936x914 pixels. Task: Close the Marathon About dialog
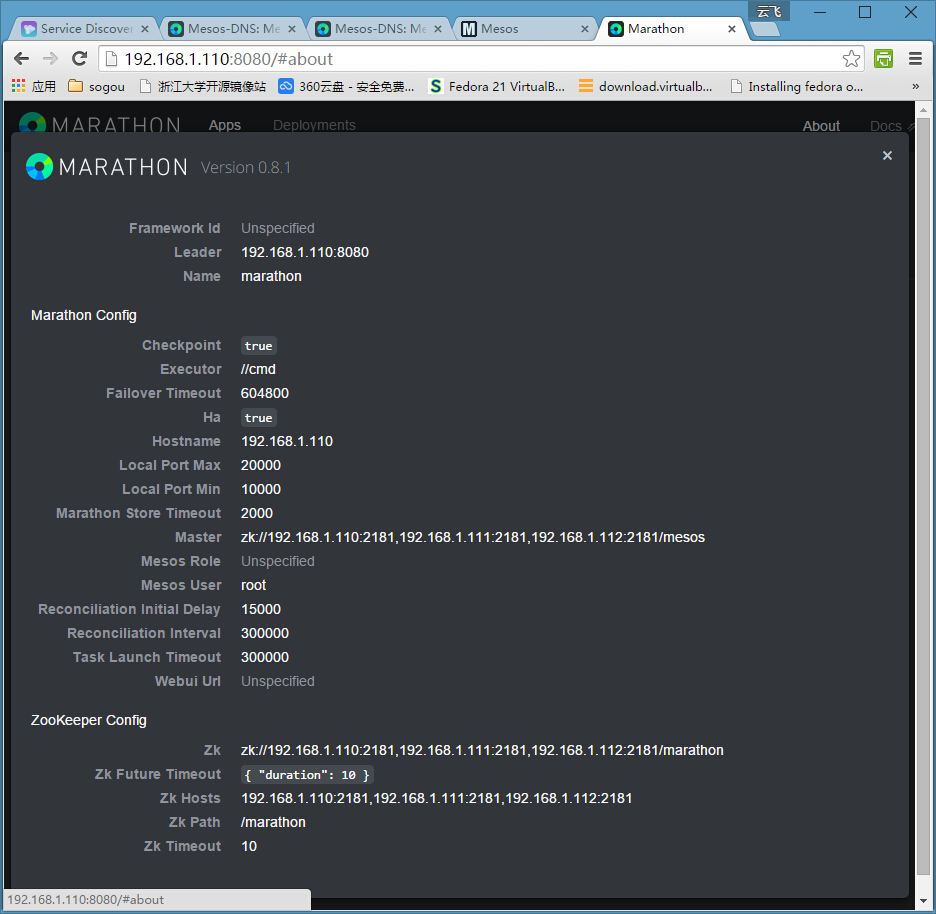[x=887, y=156]
